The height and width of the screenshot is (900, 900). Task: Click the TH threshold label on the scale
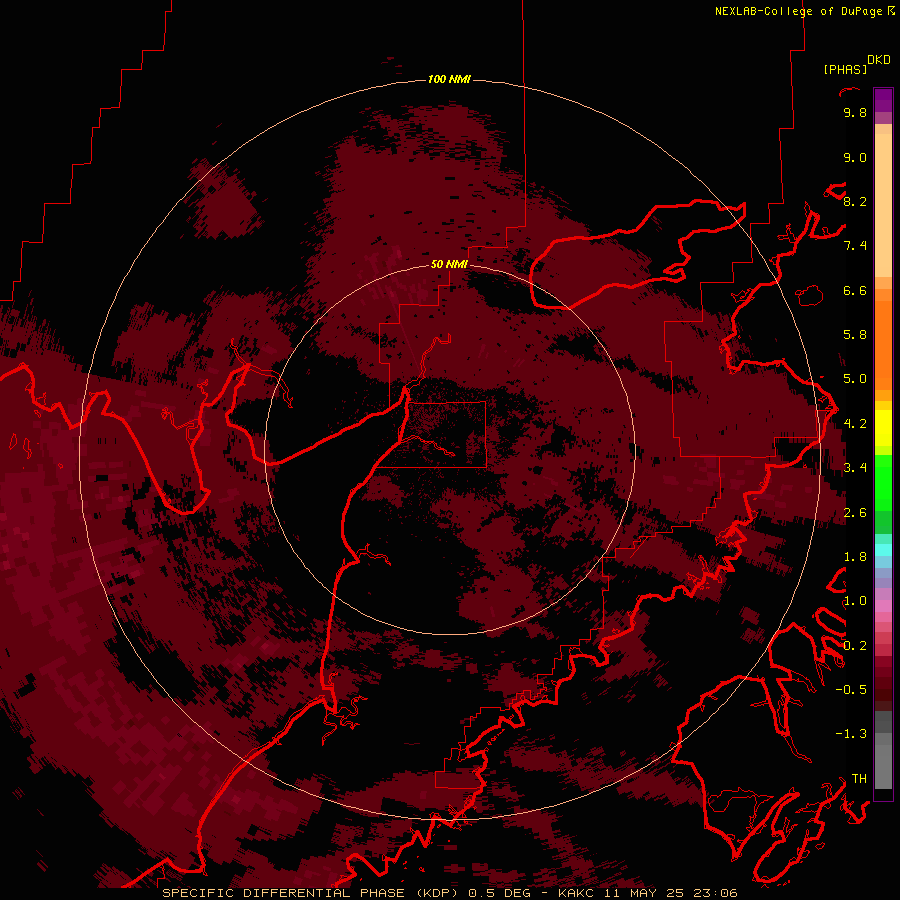(859, 779)
